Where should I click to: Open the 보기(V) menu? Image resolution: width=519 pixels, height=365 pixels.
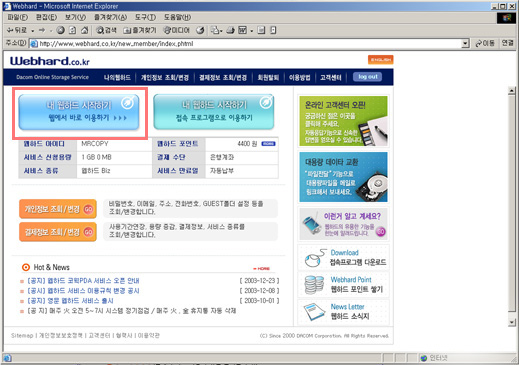coord(75,17)
